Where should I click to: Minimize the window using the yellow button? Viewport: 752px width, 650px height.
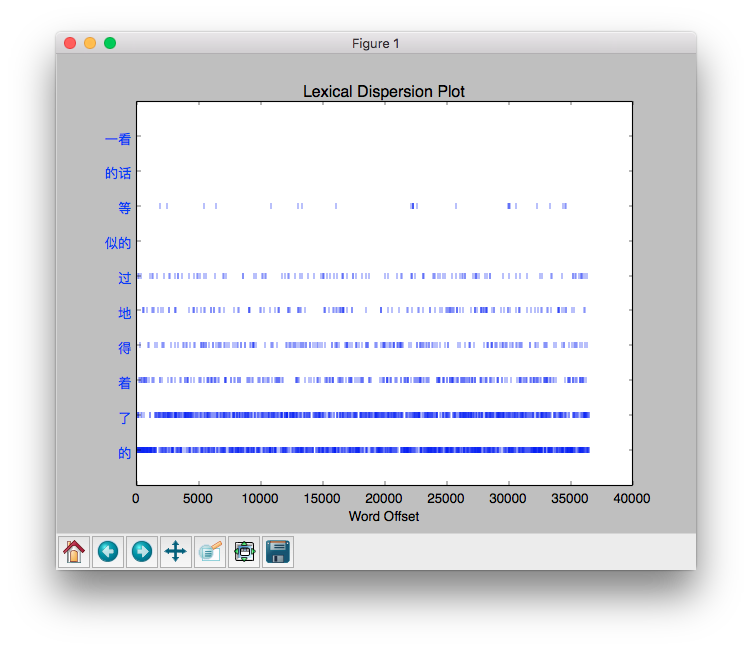click(90, 43)
